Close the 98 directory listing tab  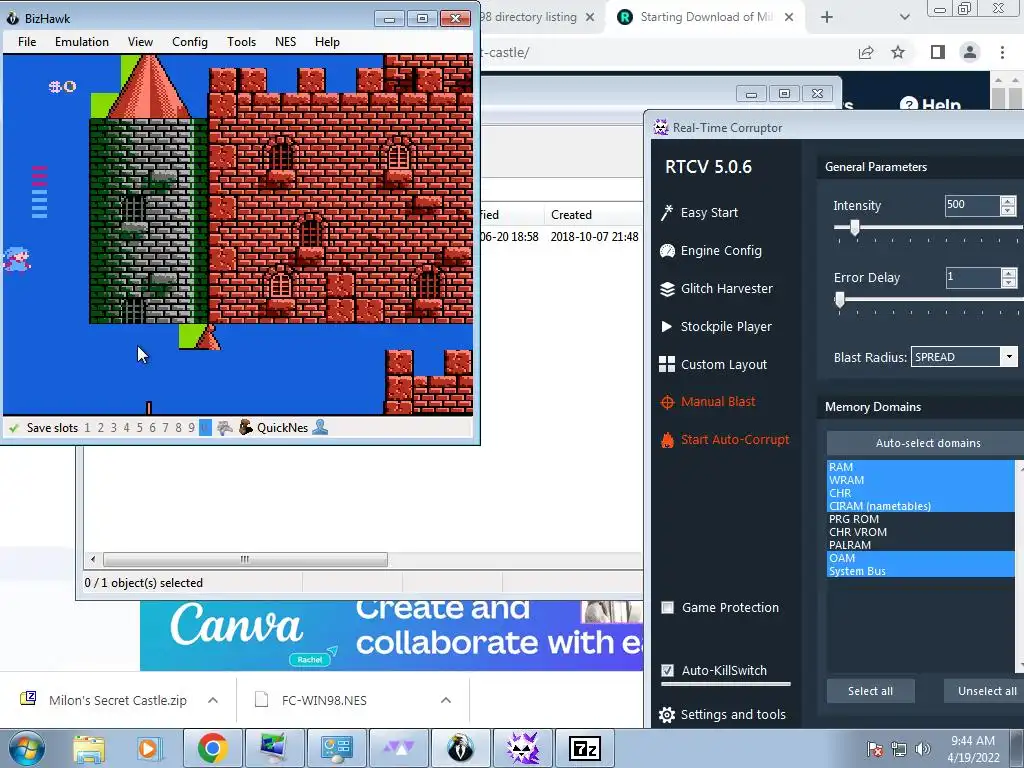pos(590,17)
